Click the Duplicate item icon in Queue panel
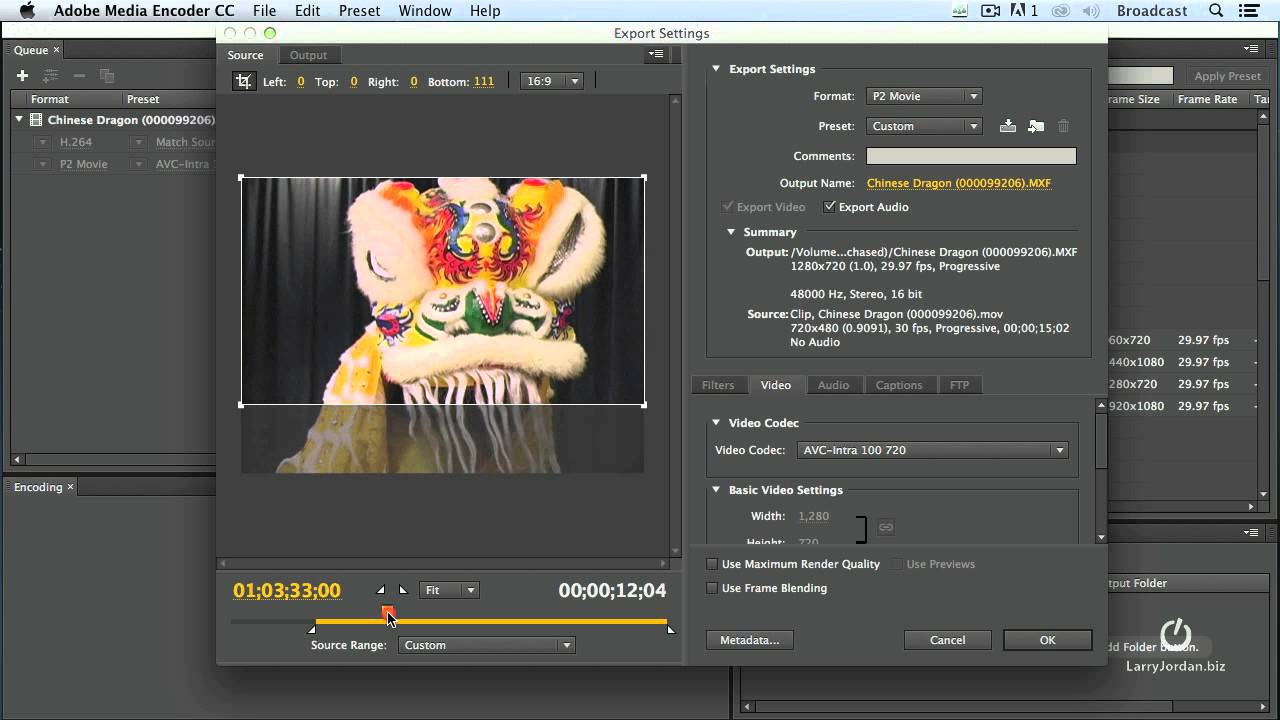1280x720 pixels. pyautogui.click(x=106, y=75)
